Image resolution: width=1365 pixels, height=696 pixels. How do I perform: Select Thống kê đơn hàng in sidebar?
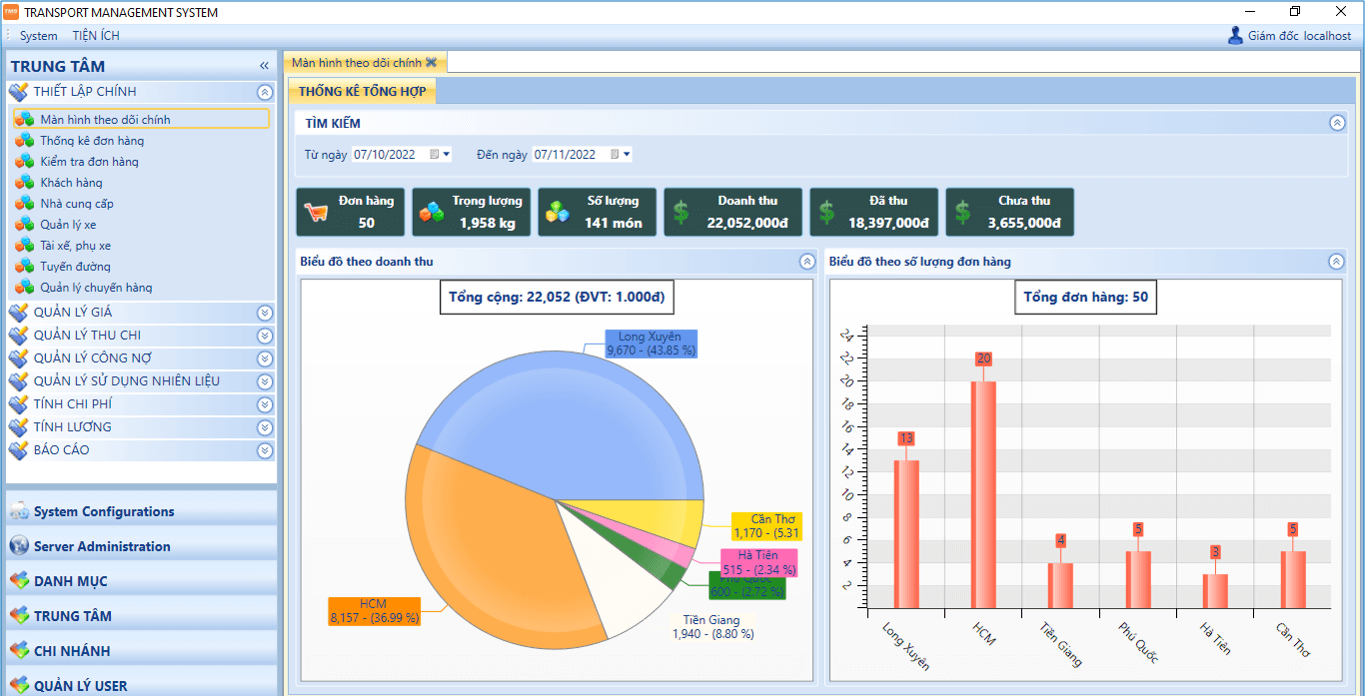[x=92, y=141]
